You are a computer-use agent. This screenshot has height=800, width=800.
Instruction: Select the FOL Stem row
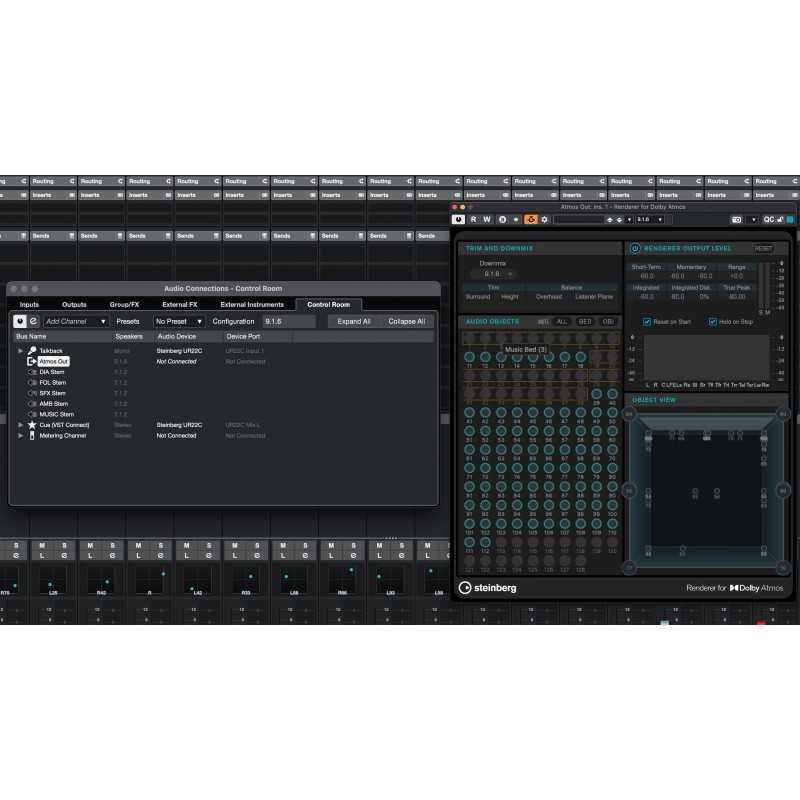[x=53, y=383]
